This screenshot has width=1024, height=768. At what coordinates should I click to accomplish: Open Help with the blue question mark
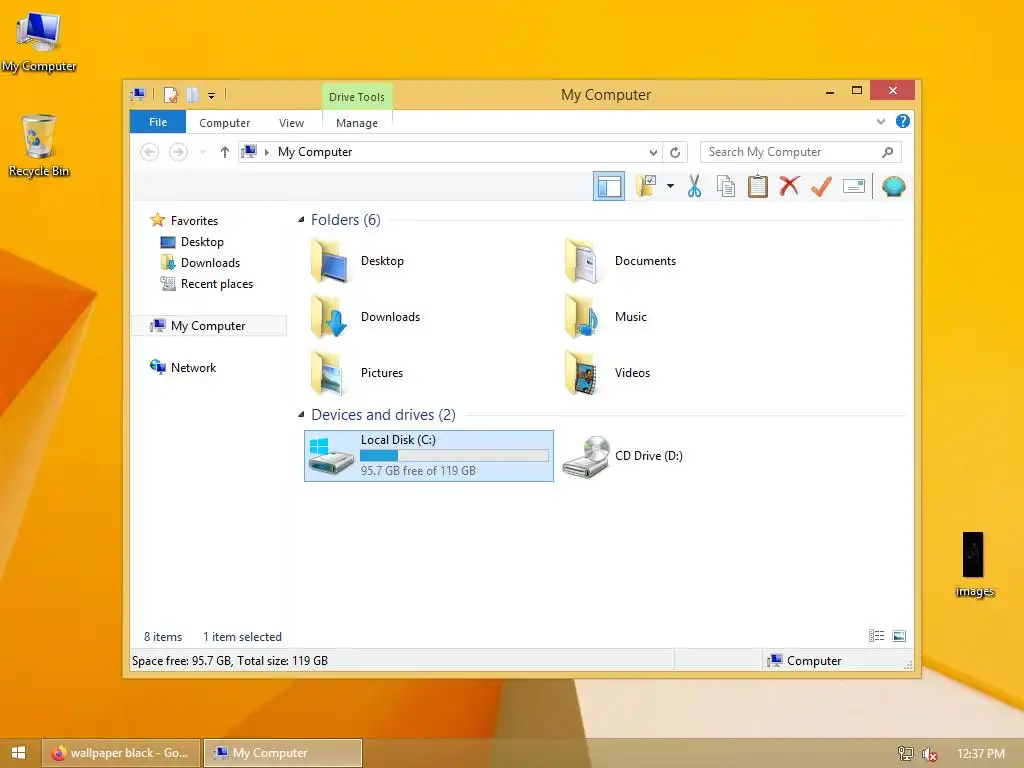(903, 121)
